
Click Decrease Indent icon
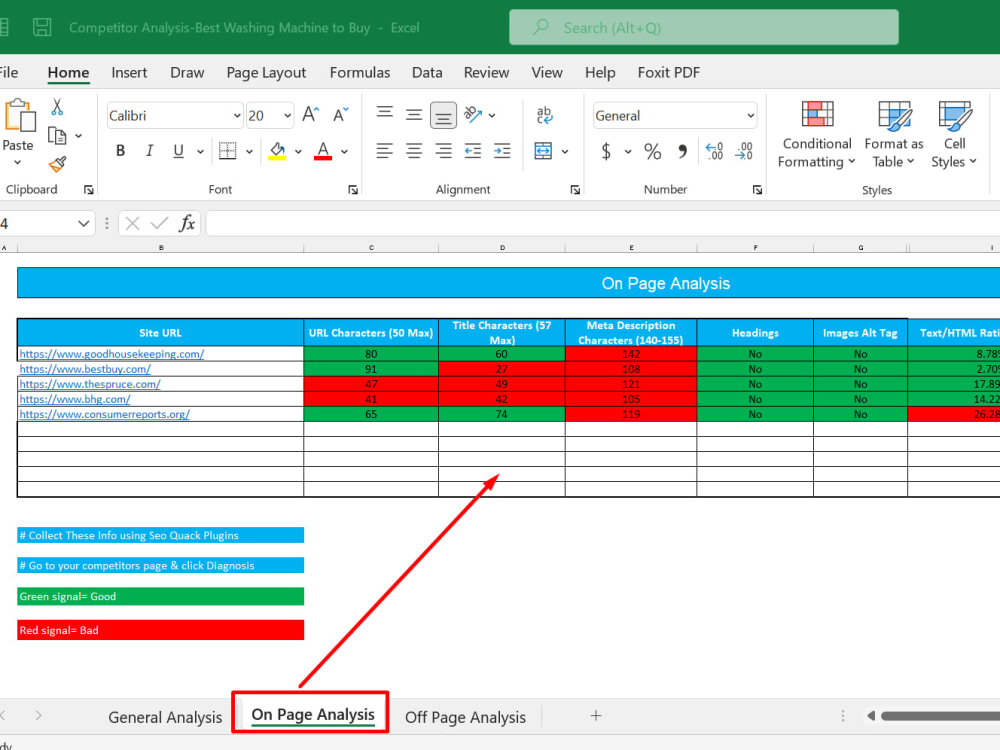coord(473,151)
